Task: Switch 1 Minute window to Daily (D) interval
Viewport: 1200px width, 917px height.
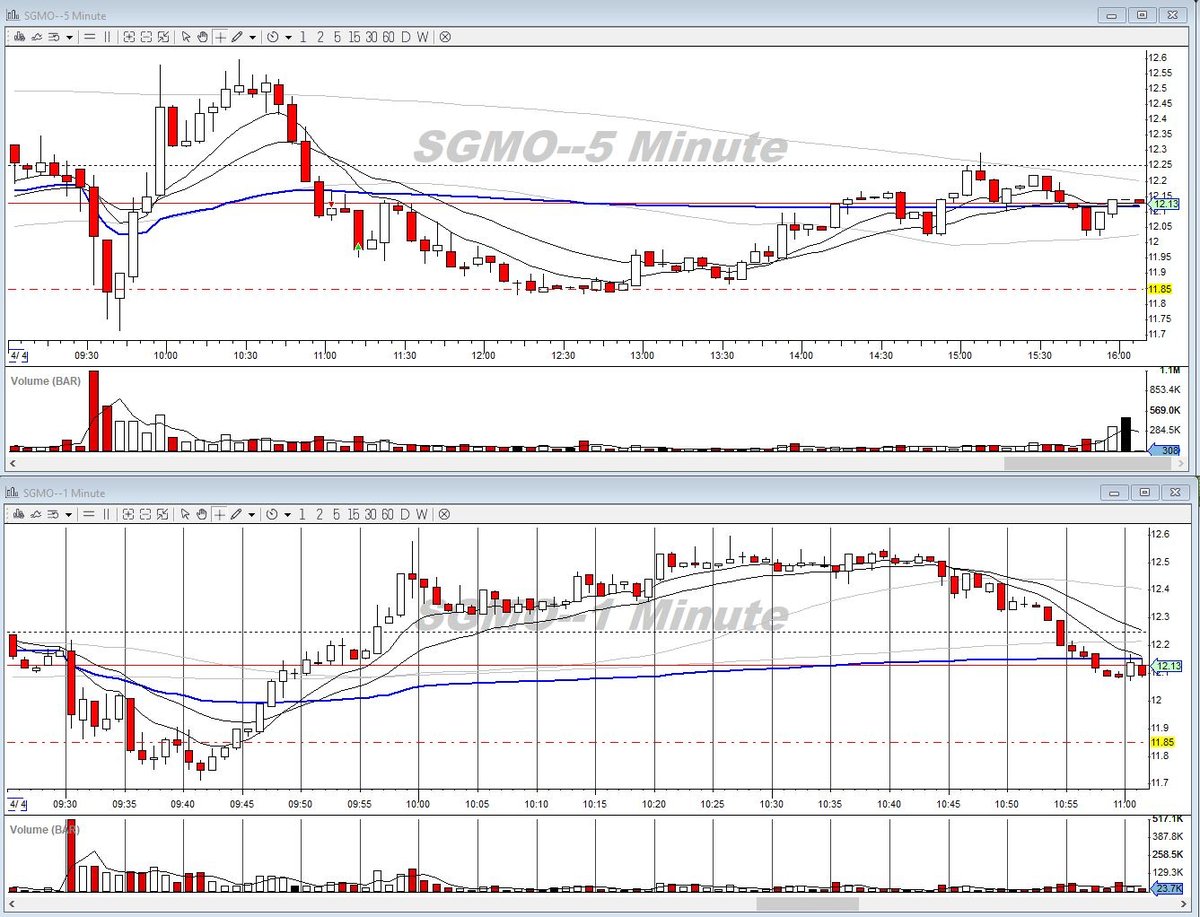Action: point(406,514)
